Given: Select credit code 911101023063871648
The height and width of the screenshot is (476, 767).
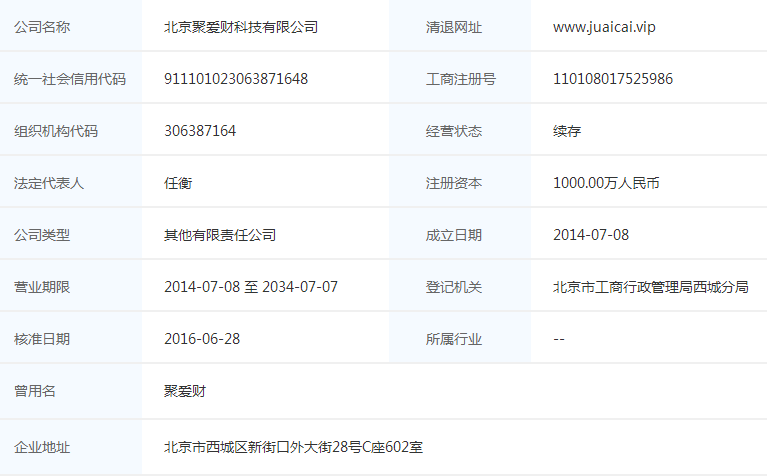Looking at the screenshot, I should (x=236, y=79).
